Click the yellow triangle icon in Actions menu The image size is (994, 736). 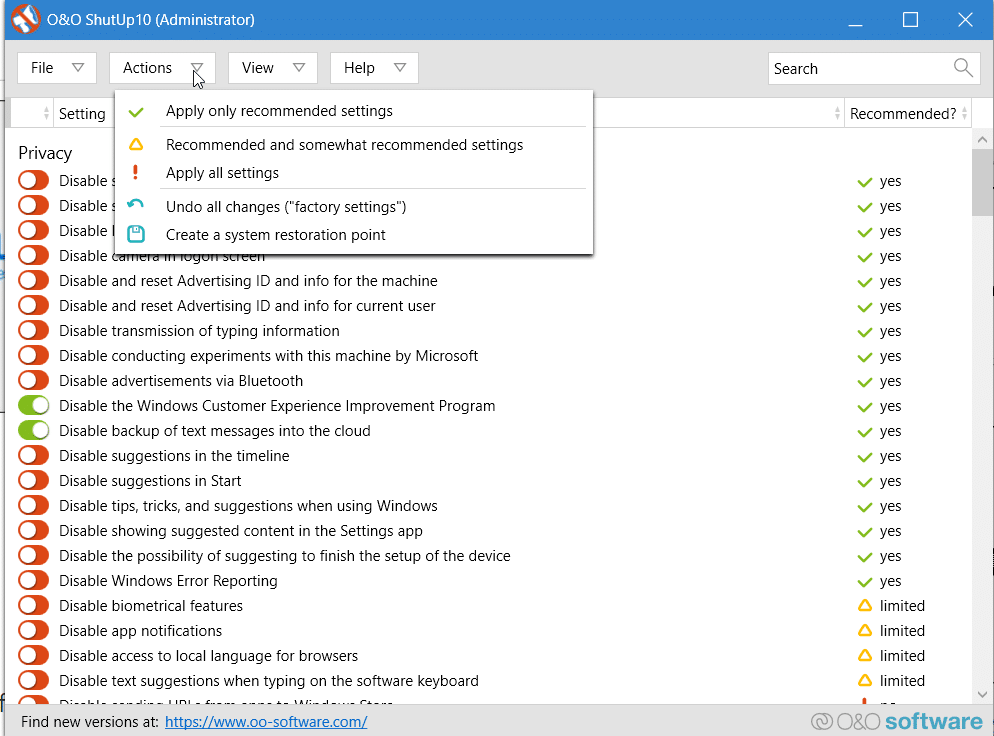pos(135,144)
